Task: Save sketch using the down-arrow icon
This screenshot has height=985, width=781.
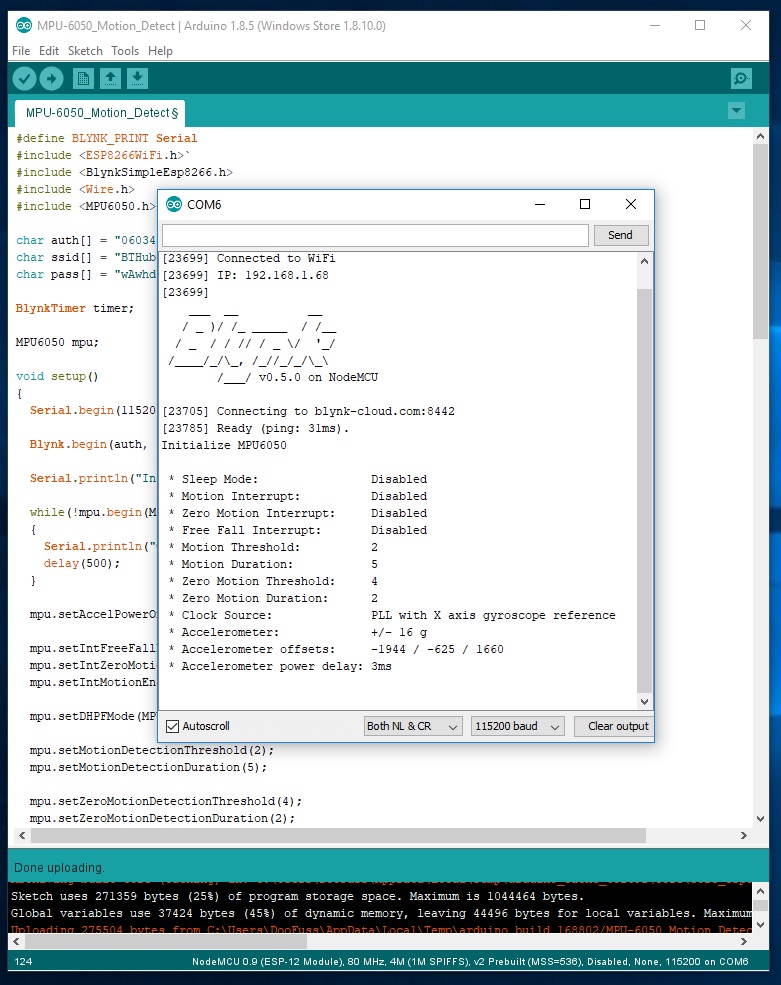Action: (138, 79)
